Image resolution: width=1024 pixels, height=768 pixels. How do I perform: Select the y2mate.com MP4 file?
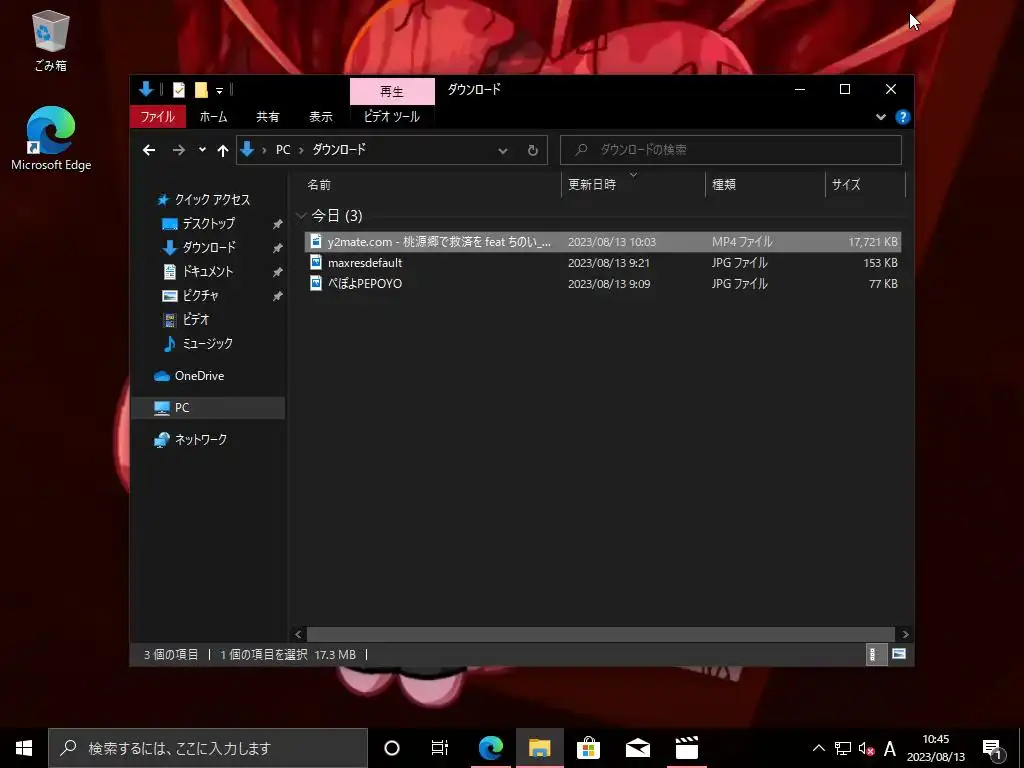(603, 242)
